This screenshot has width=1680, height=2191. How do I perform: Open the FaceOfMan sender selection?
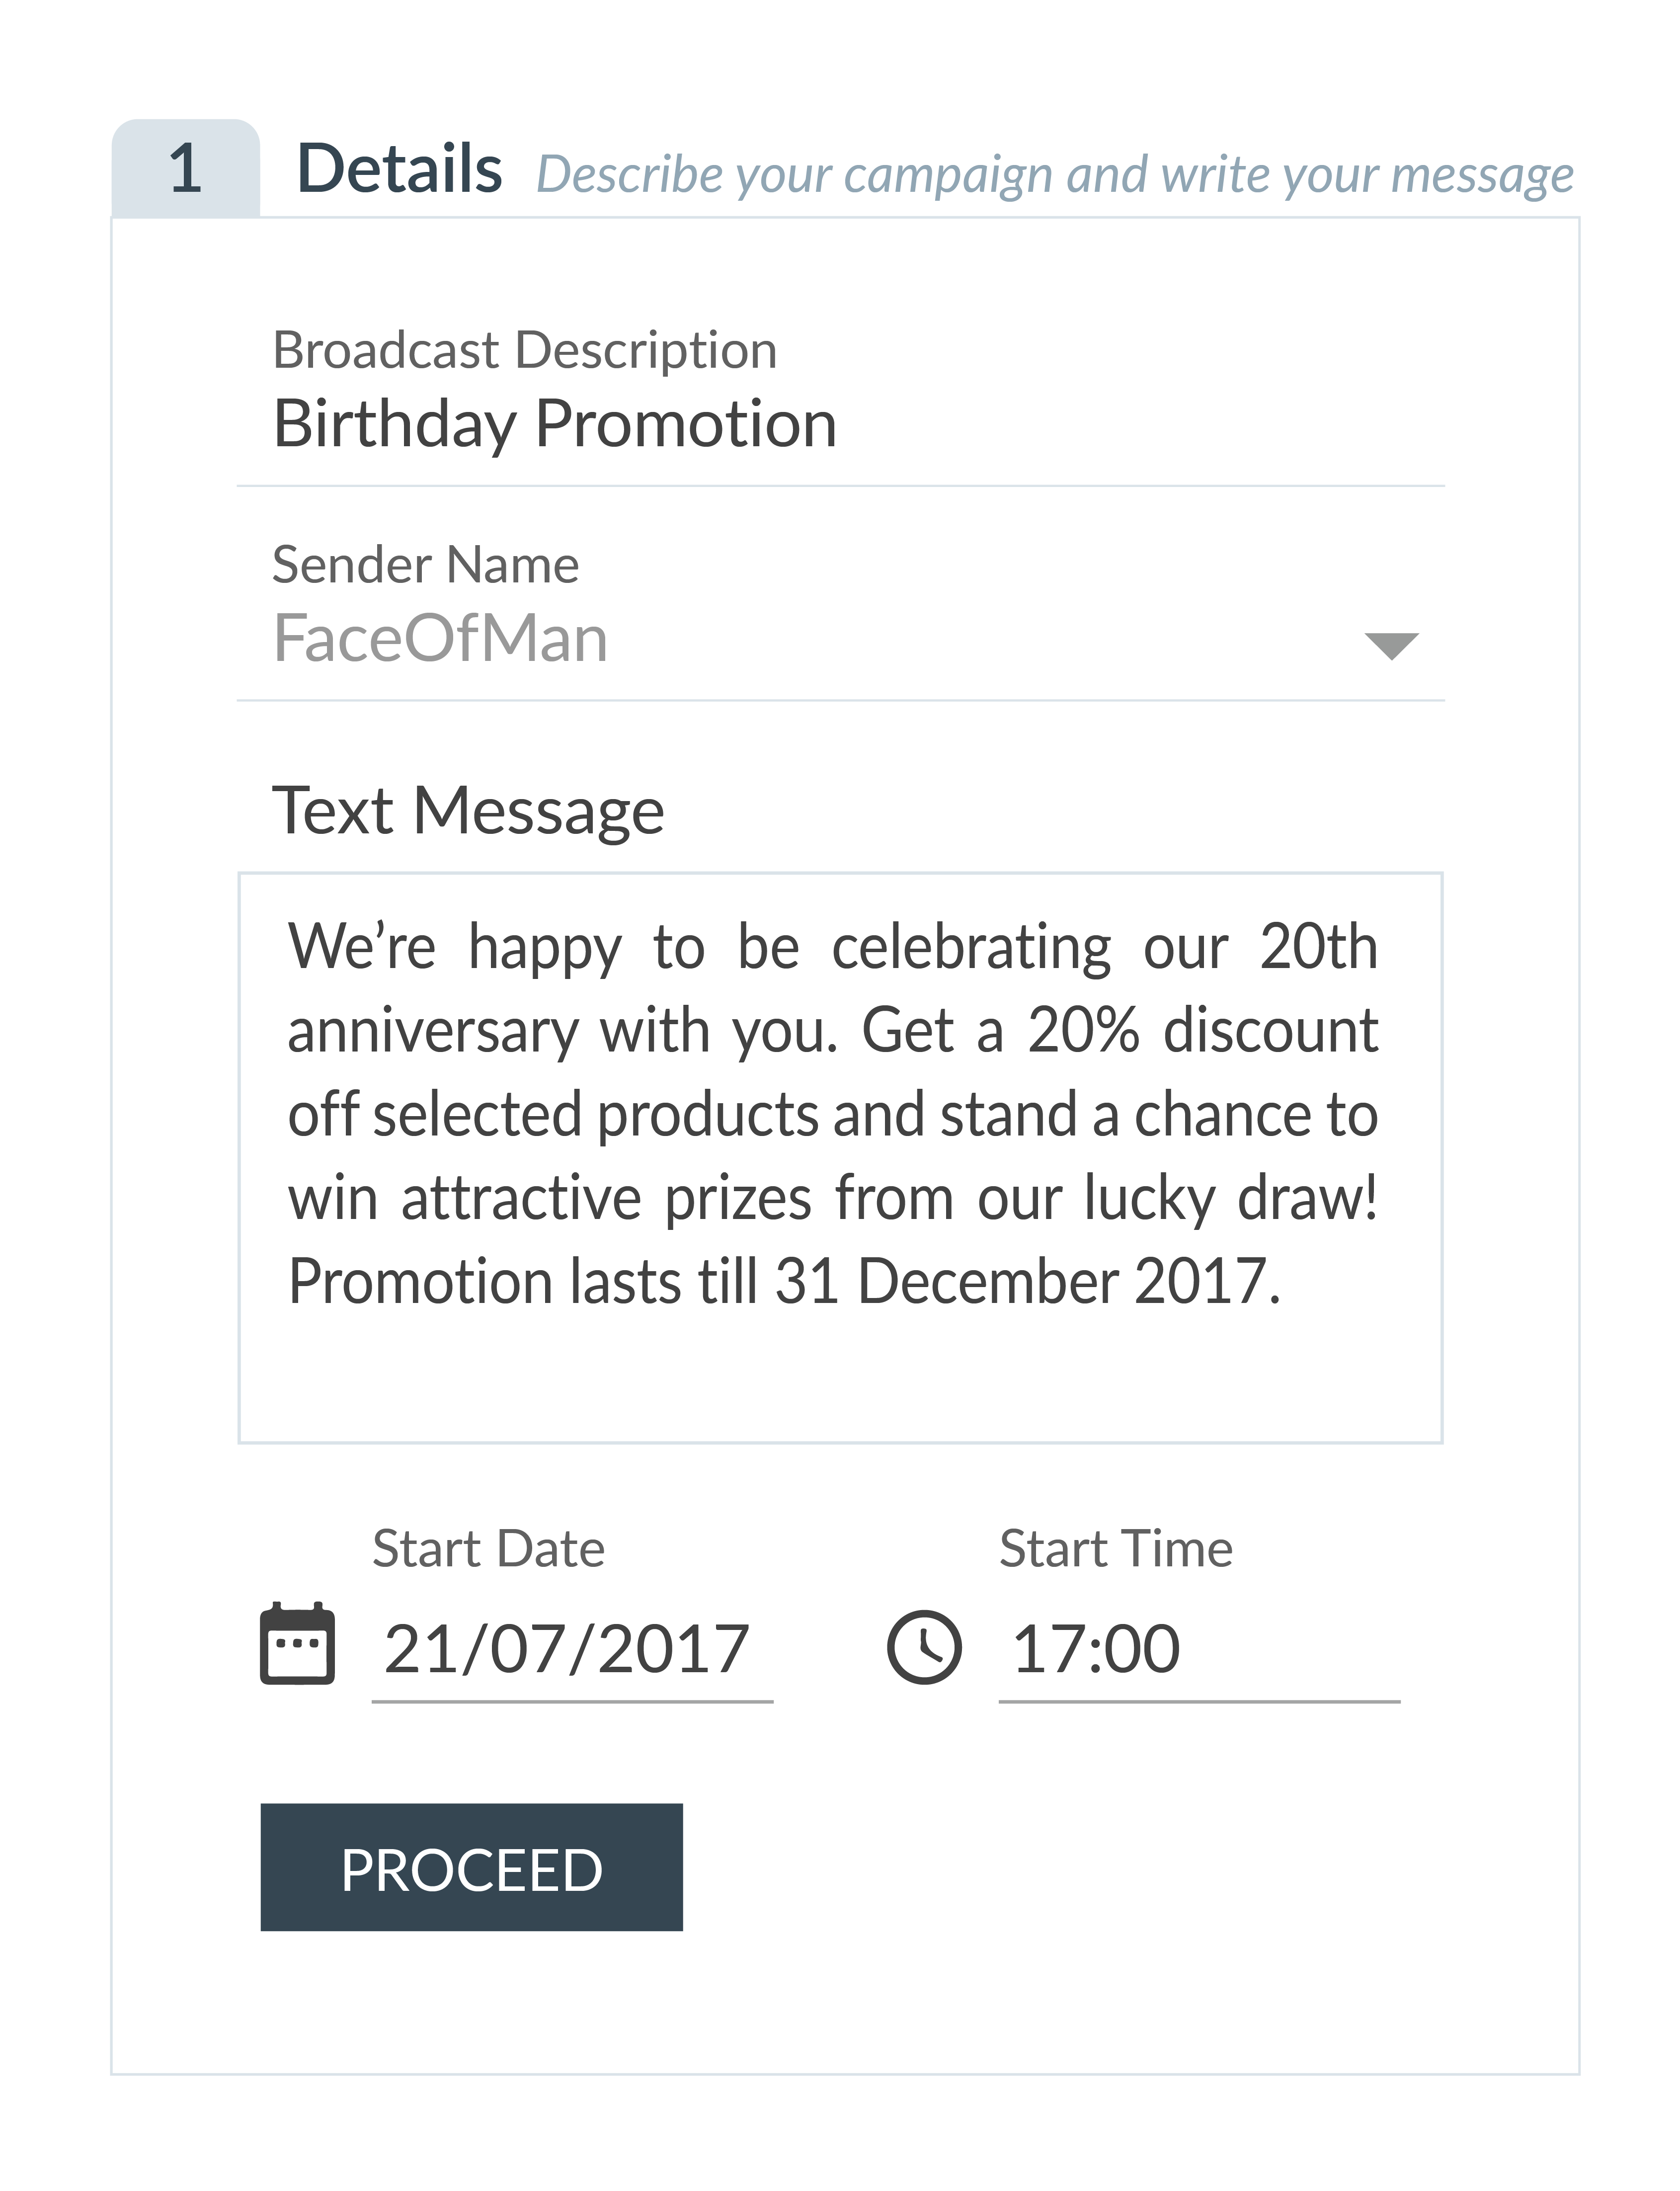(840, 638)
